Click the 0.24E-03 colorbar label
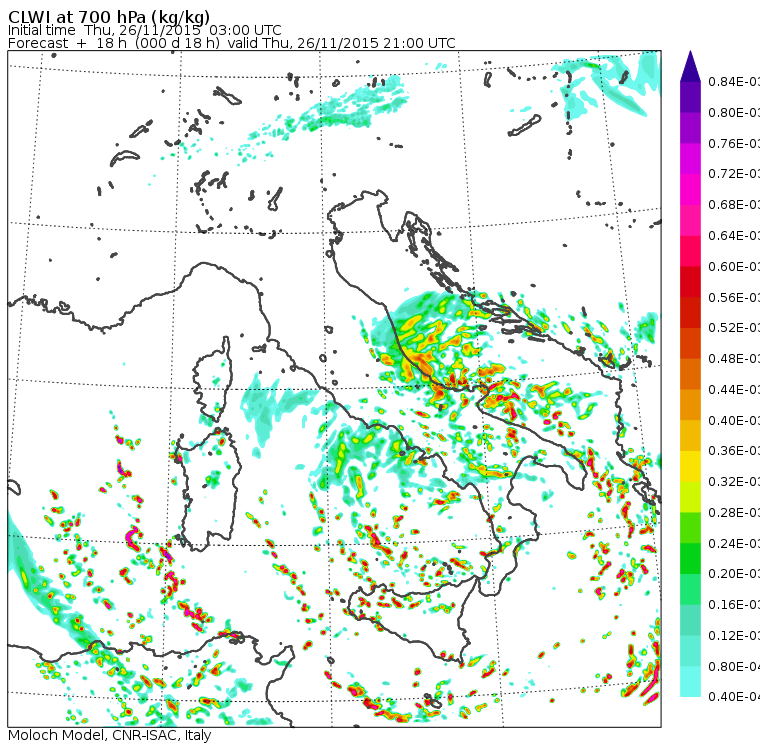Image resolution: width=760 pixels, height=749 pixels. (734, 543)
